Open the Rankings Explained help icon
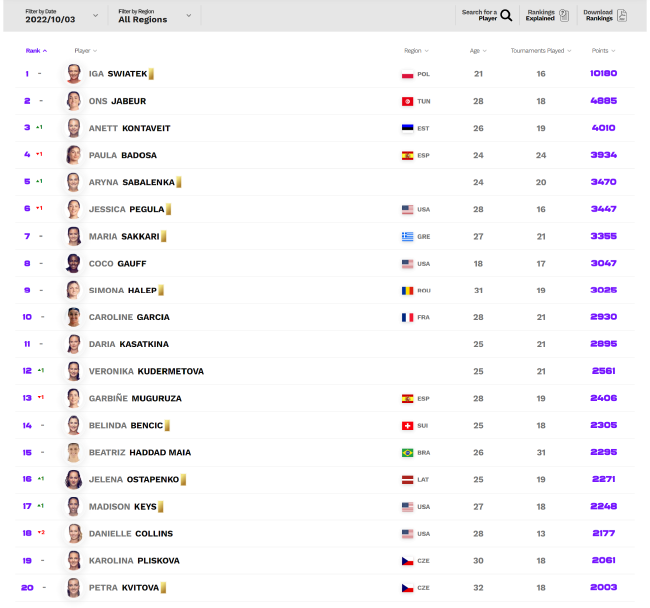 (564, 15)
